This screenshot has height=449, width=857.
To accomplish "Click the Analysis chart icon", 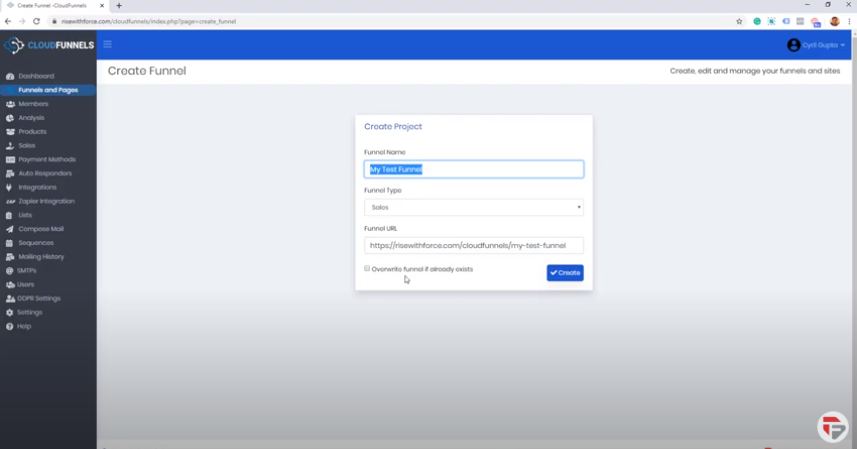I will [x=10, y=118].
